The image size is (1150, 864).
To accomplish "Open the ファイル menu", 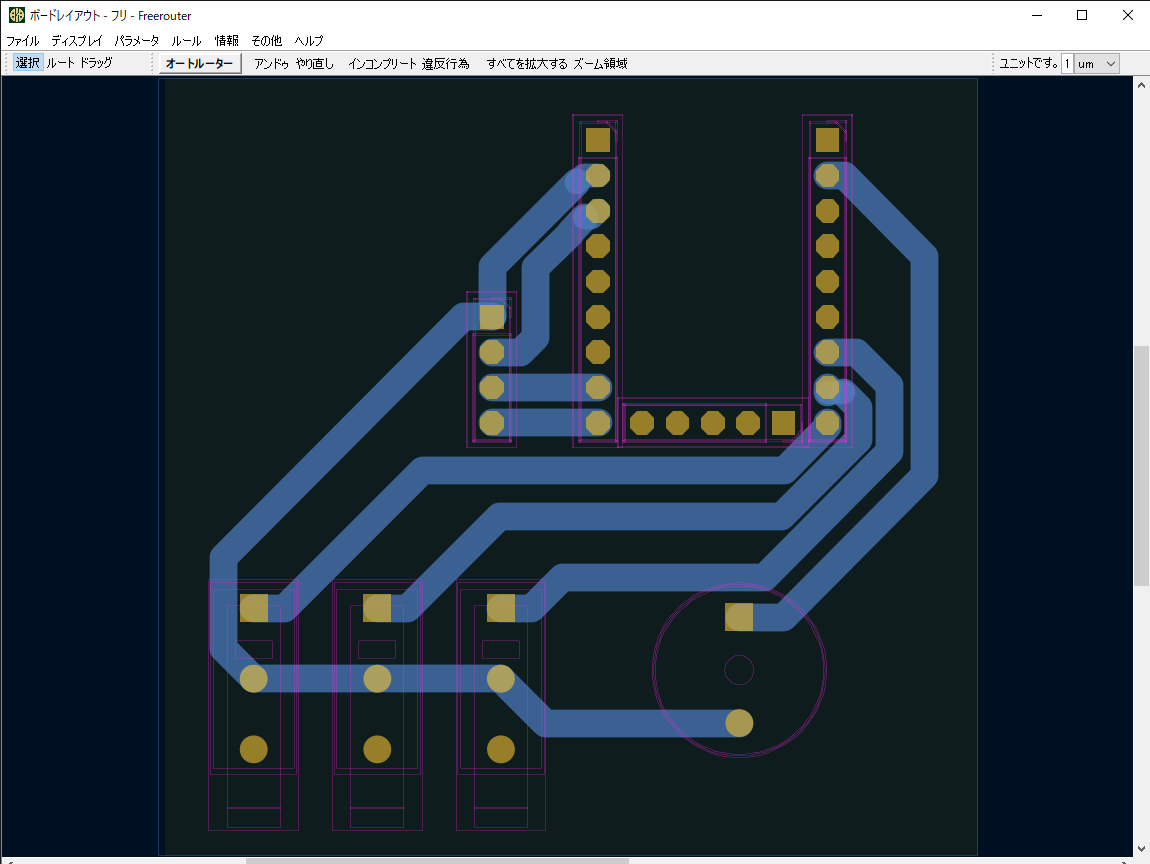I will (23, 40).
